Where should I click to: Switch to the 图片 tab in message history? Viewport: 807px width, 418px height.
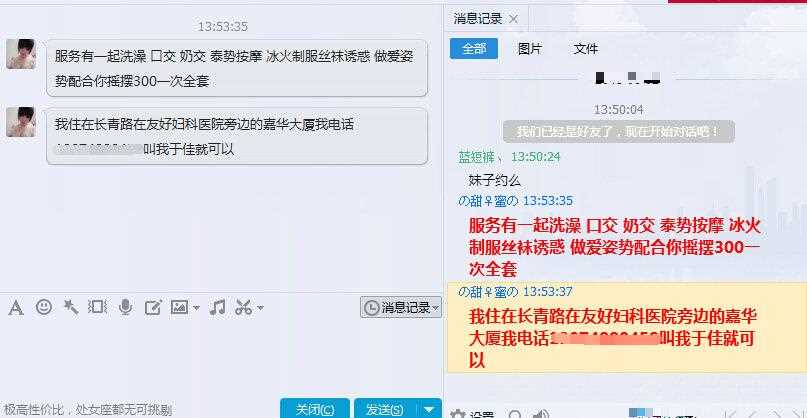pyautogui.click(x=530, y=49)
